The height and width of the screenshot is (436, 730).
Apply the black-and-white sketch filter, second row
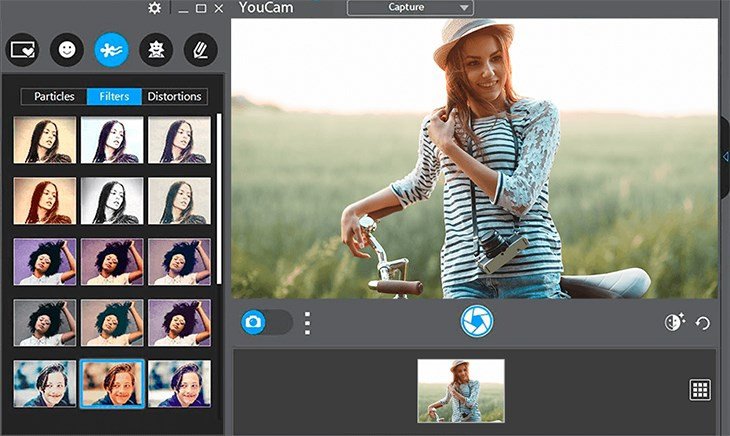pyautogui.click(x=112, y=201)
